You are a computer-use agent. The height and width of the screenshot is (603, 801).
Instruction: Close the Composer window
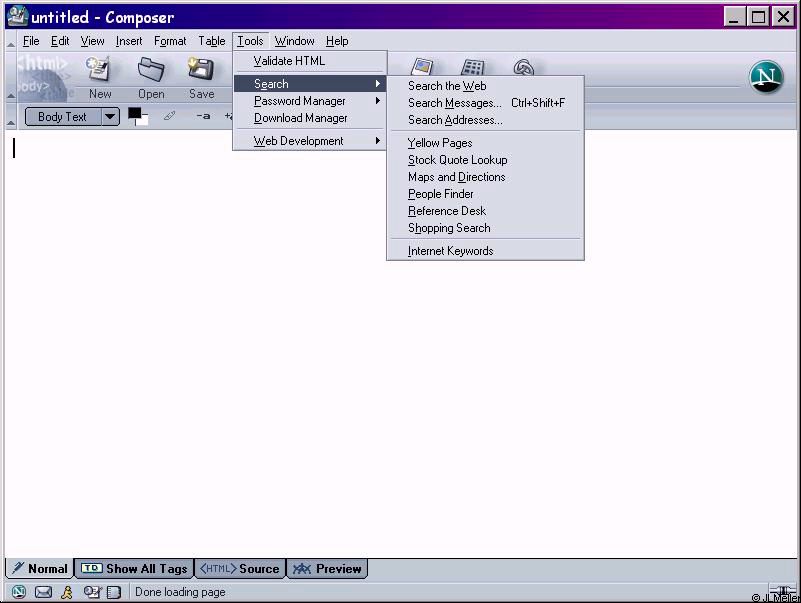pos(783,17)
